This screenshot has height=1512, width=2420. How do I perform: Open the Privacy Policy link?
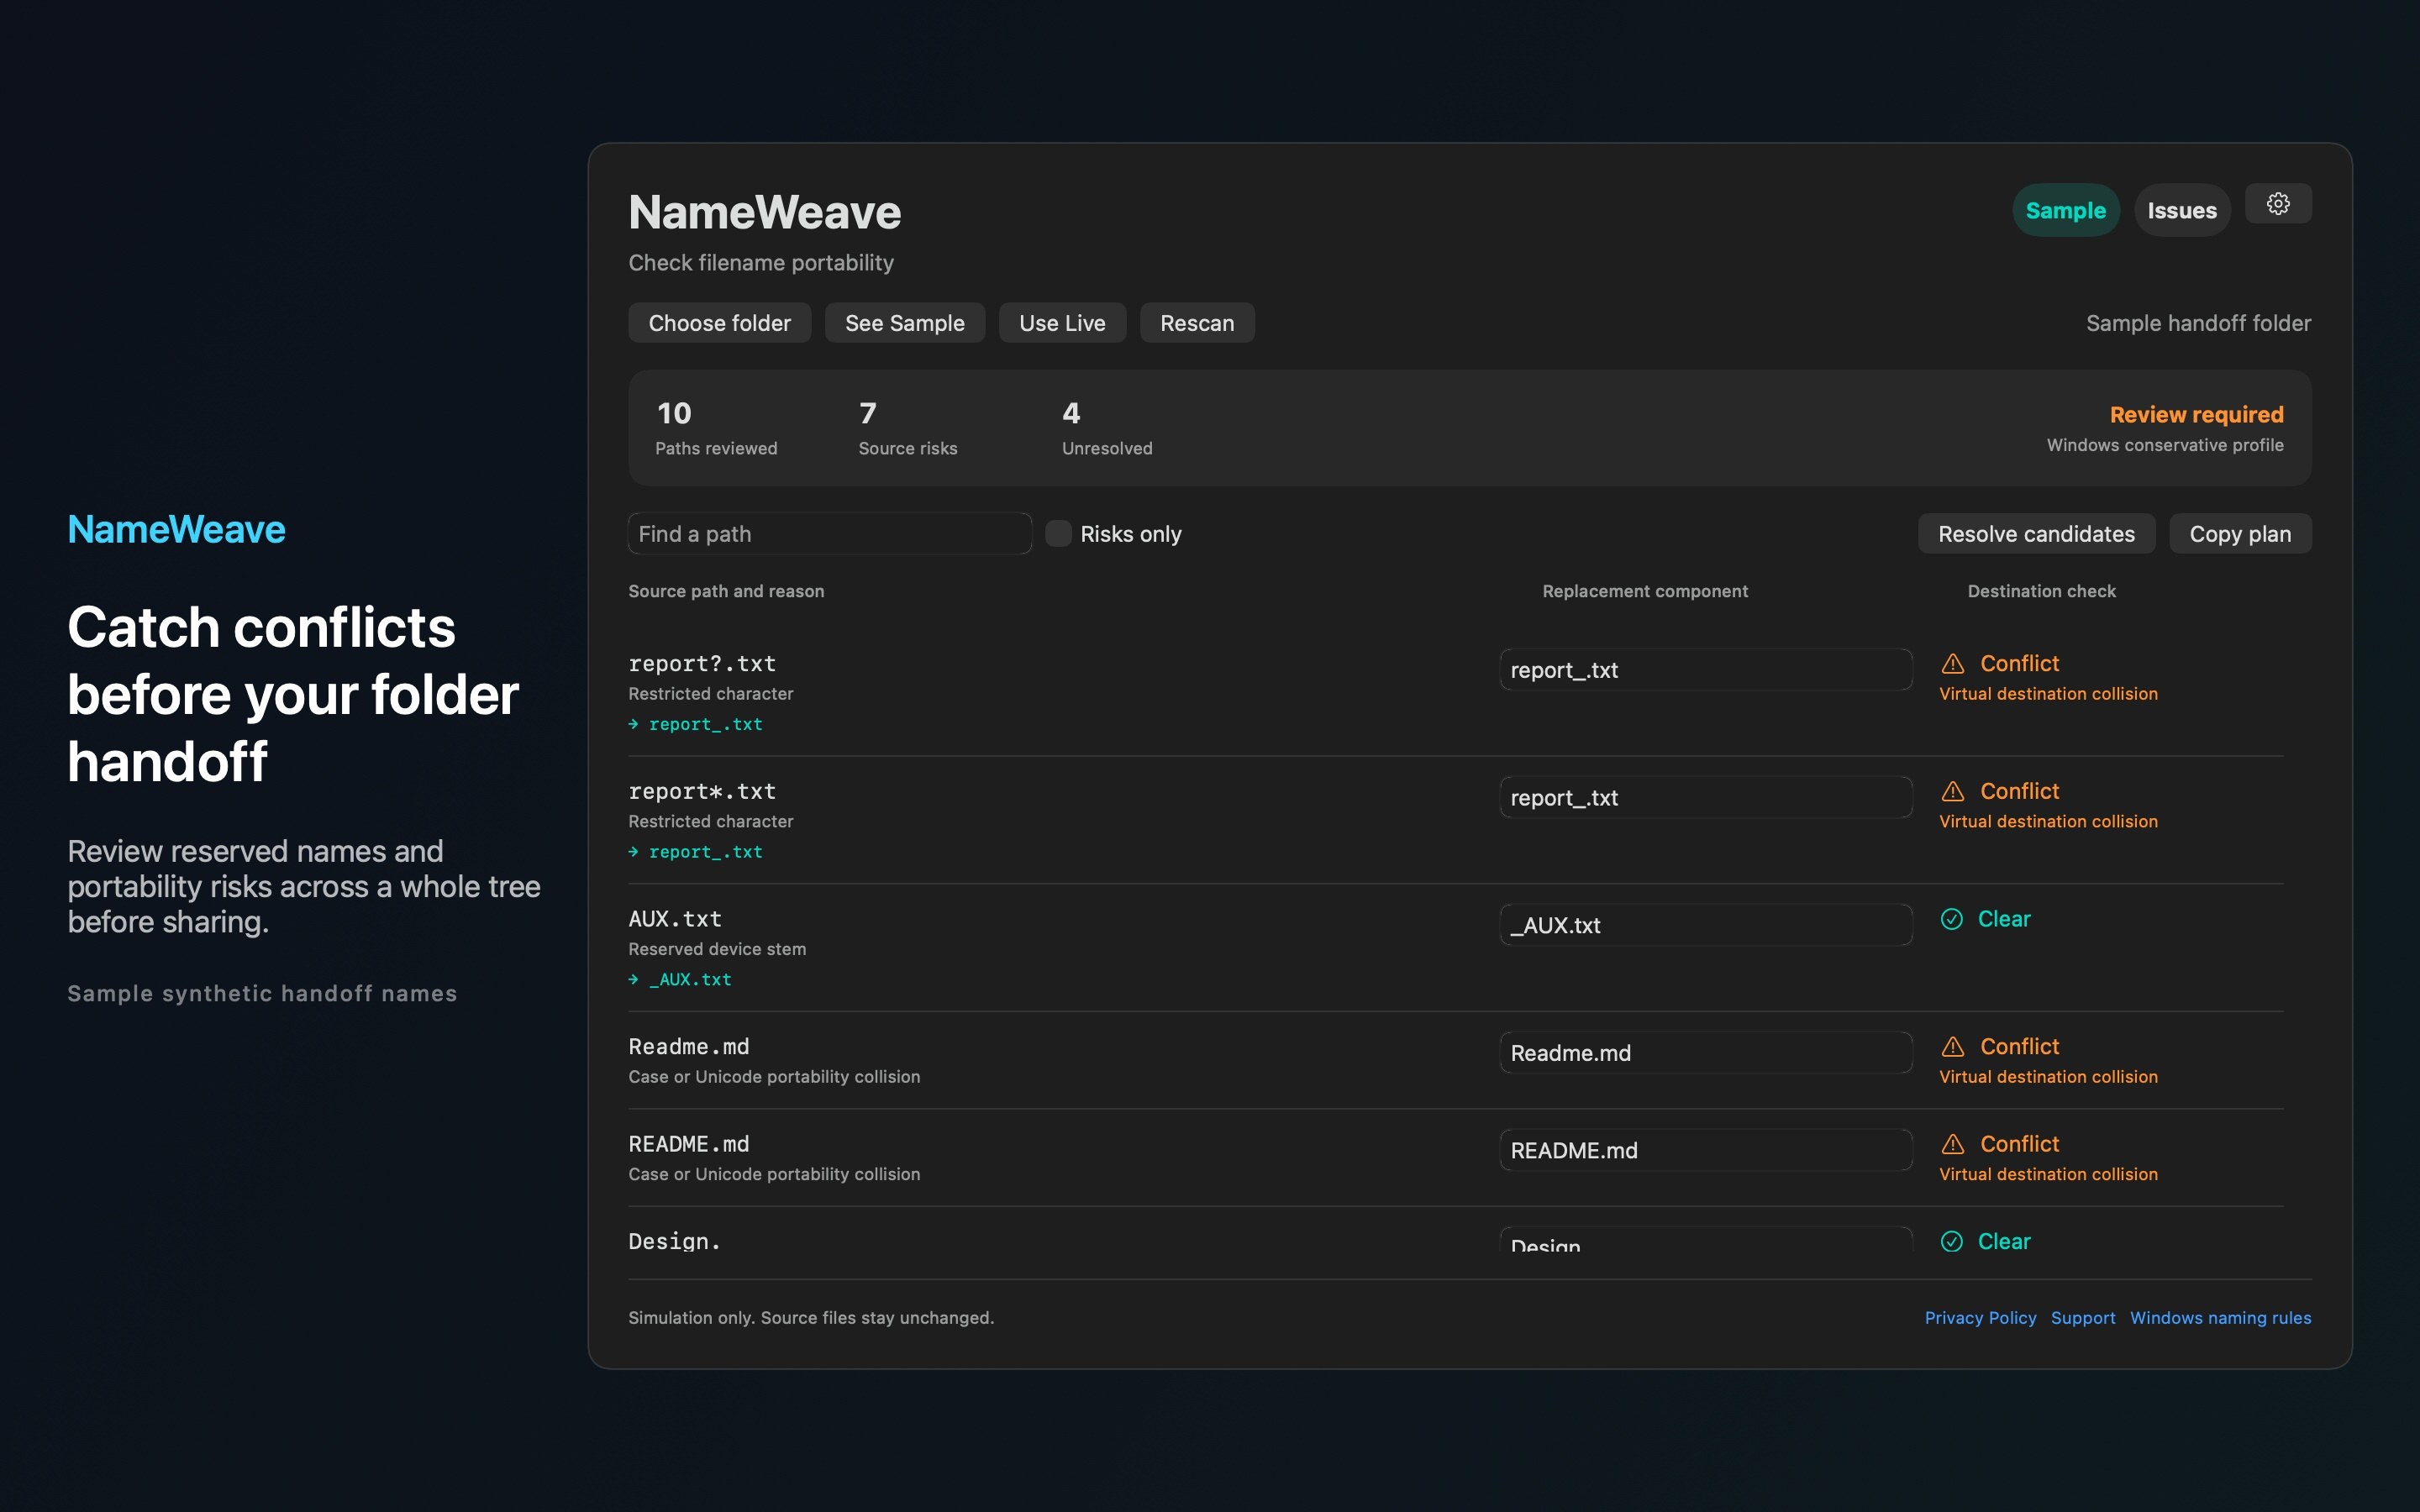tap(1980, 1318)
